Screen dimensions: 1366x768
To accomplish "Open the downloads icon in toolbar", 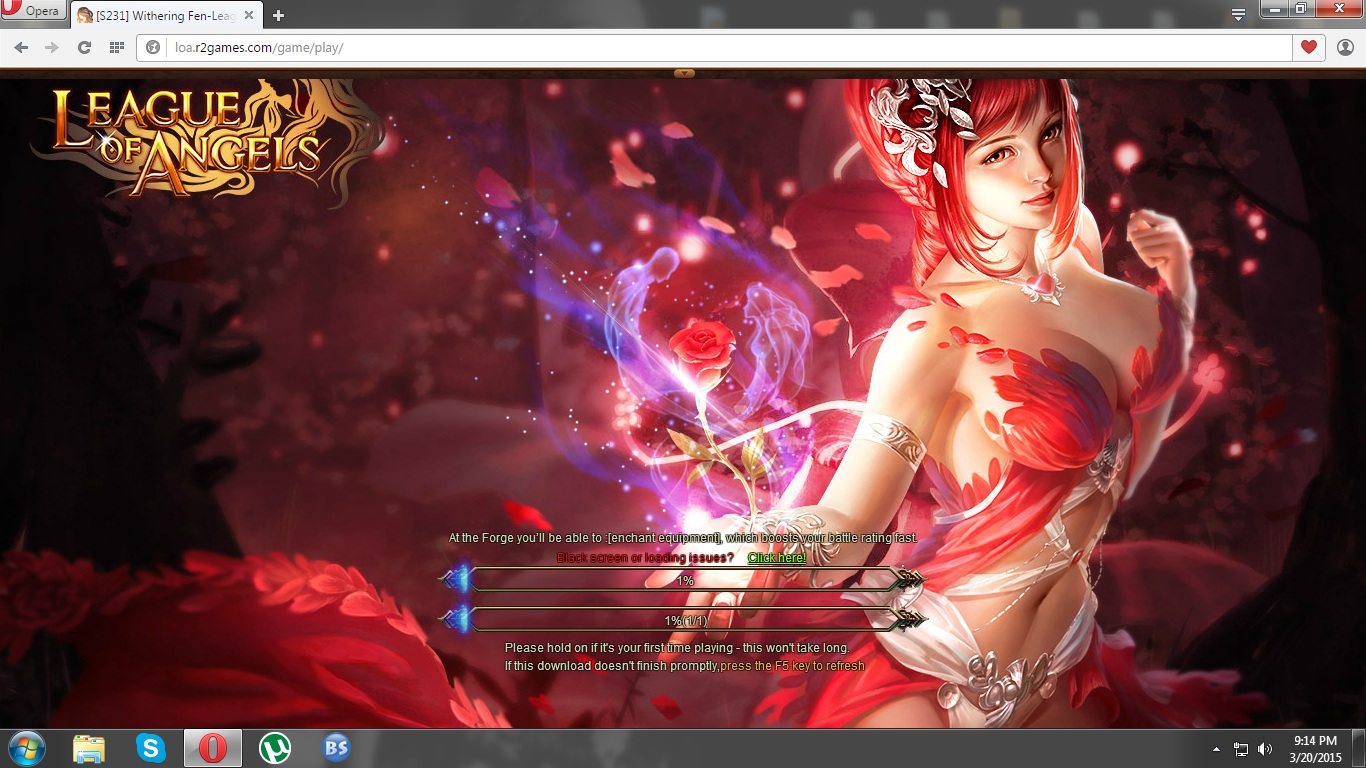I will pos(1345,47).
